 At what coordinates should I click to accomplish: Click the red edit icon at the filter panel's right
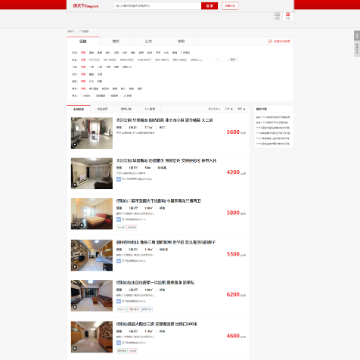click(x=270, y=41)
